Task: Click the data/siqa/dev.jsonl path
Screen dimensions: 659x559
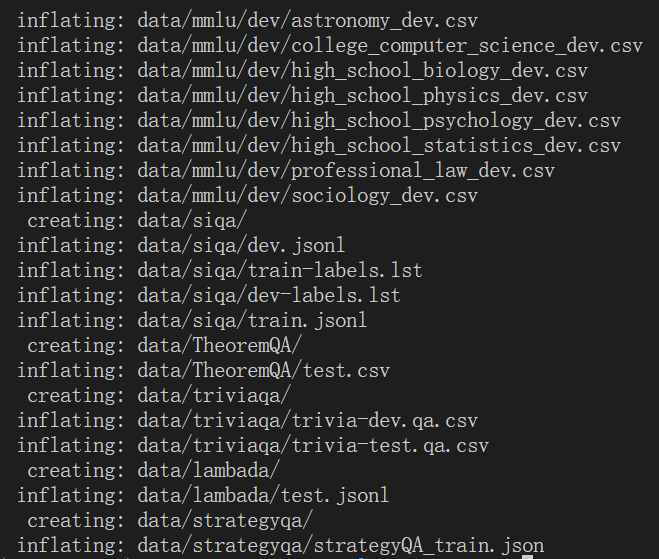Action: [241, 245]
